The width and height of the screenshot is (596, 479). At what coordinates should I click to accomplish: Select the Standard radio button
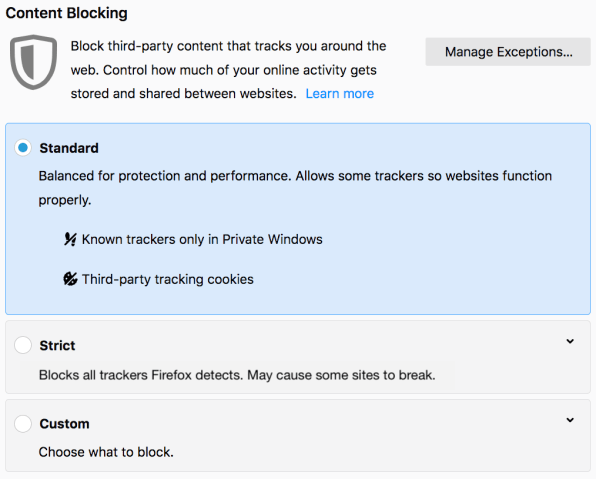tap(23, 148)
